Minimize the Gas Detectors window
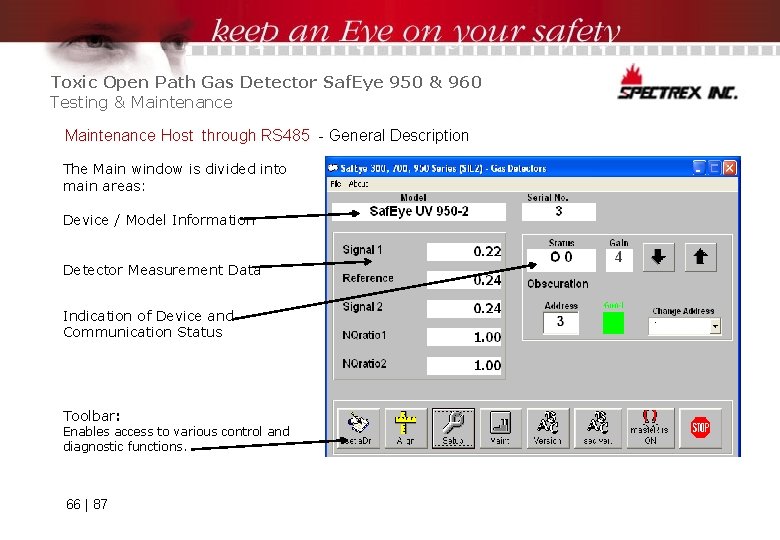 [699, 168]
